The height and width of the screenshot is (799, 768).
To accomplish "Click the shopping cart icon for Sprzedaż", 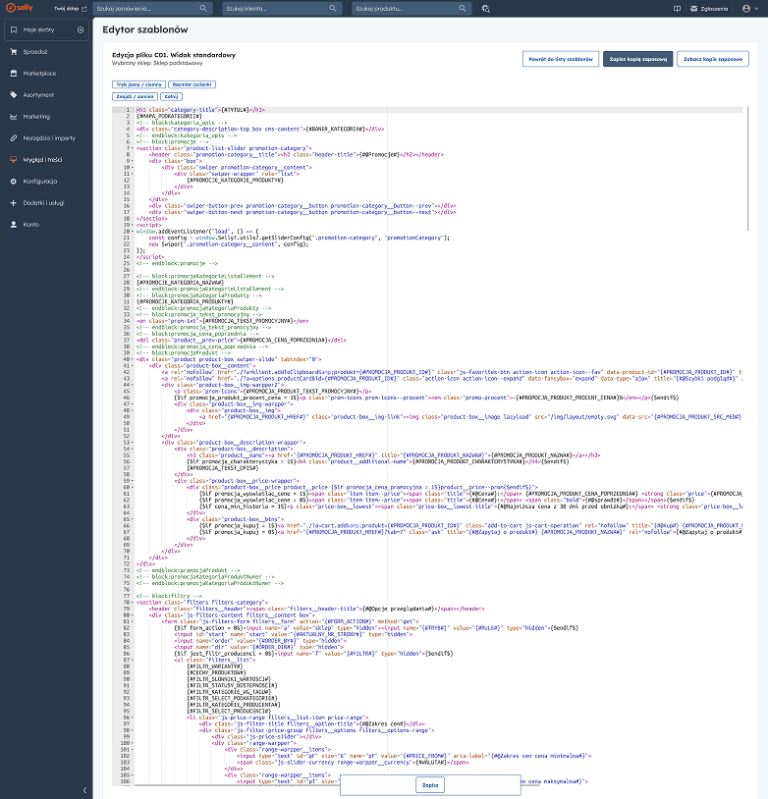I will click(14, 52).
